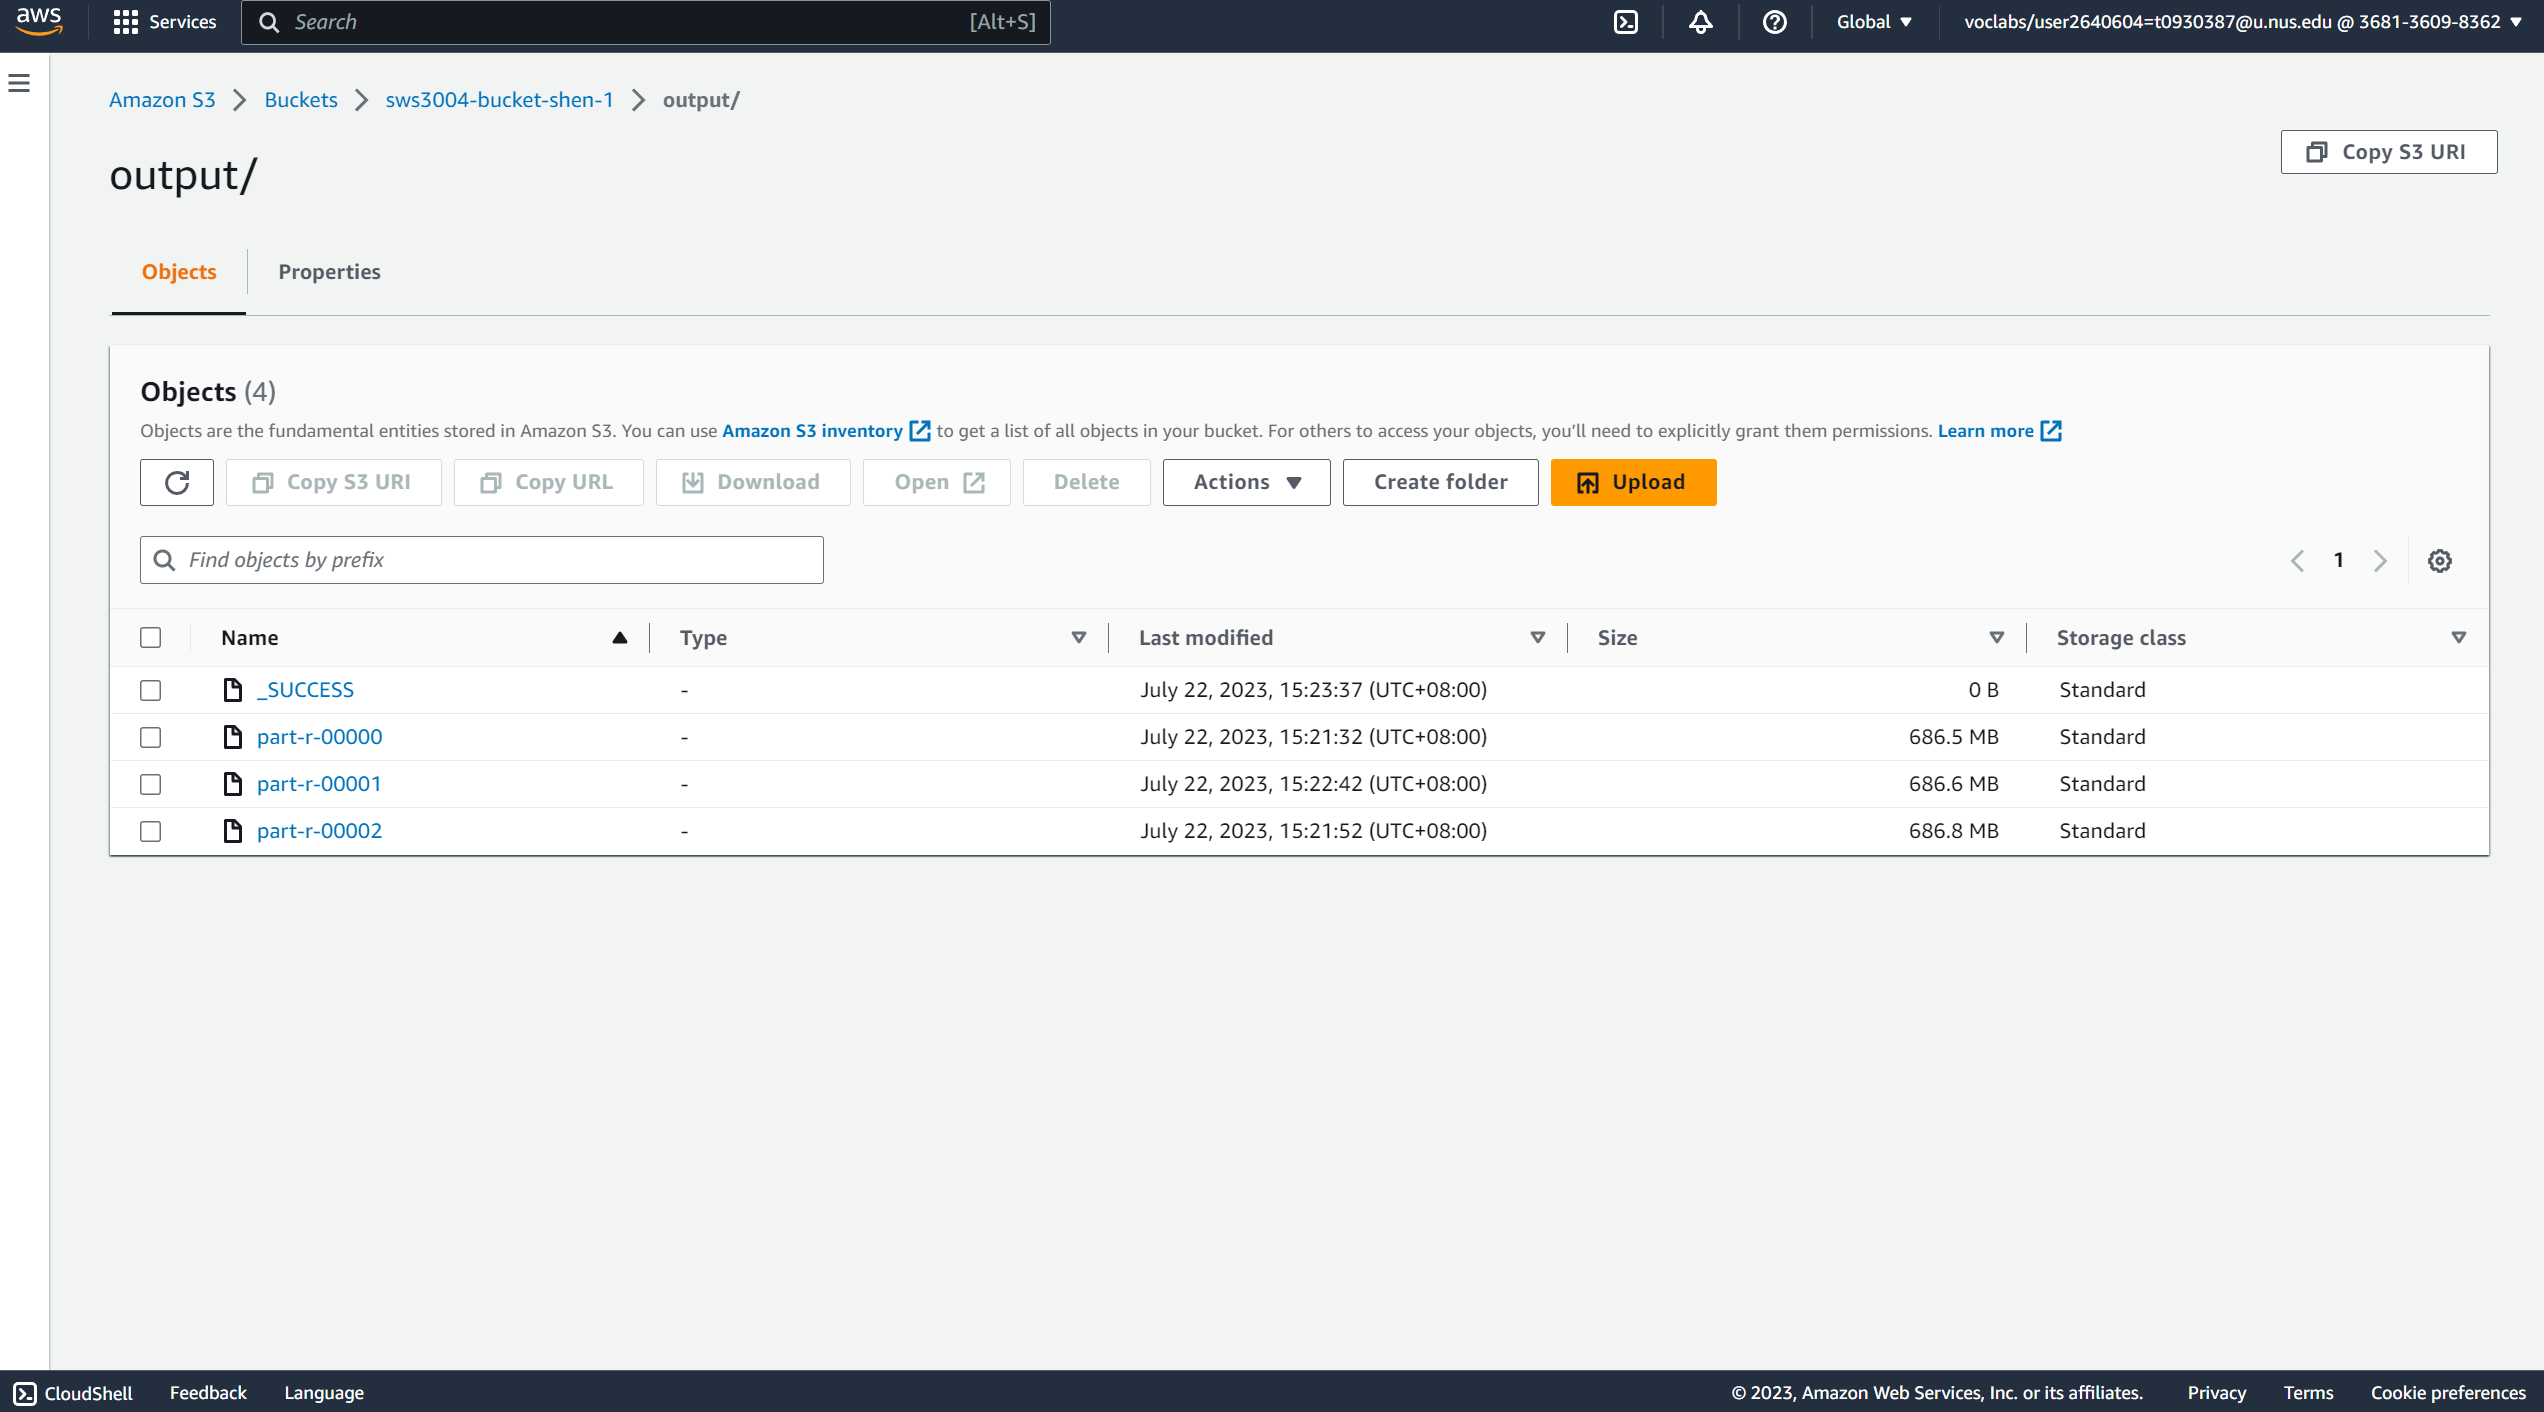Follow the Learn more link
2544x1412 pixels.
[x=1985, y=431]
